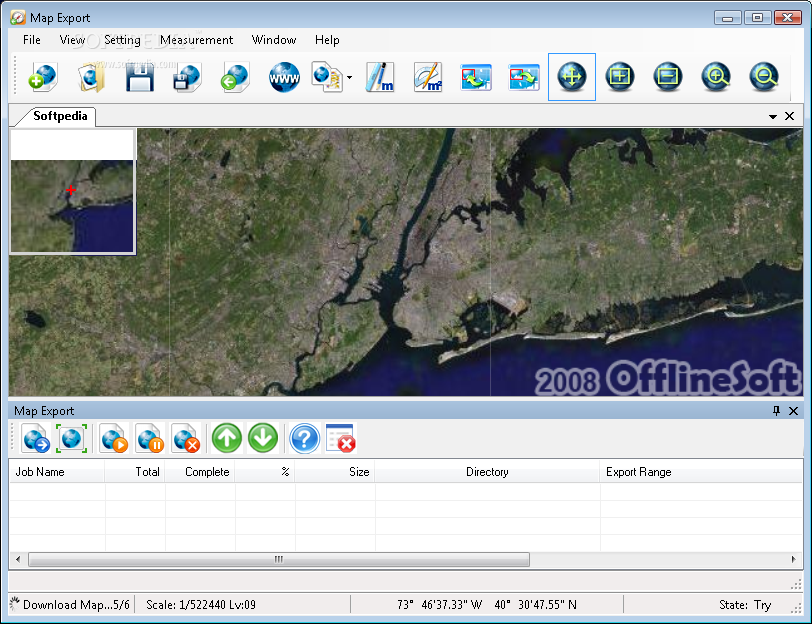Image resolution: width=812 pixels, height=624 pixels.
Task: Click the scrollbar left arrow
Action: click(18, 559)
